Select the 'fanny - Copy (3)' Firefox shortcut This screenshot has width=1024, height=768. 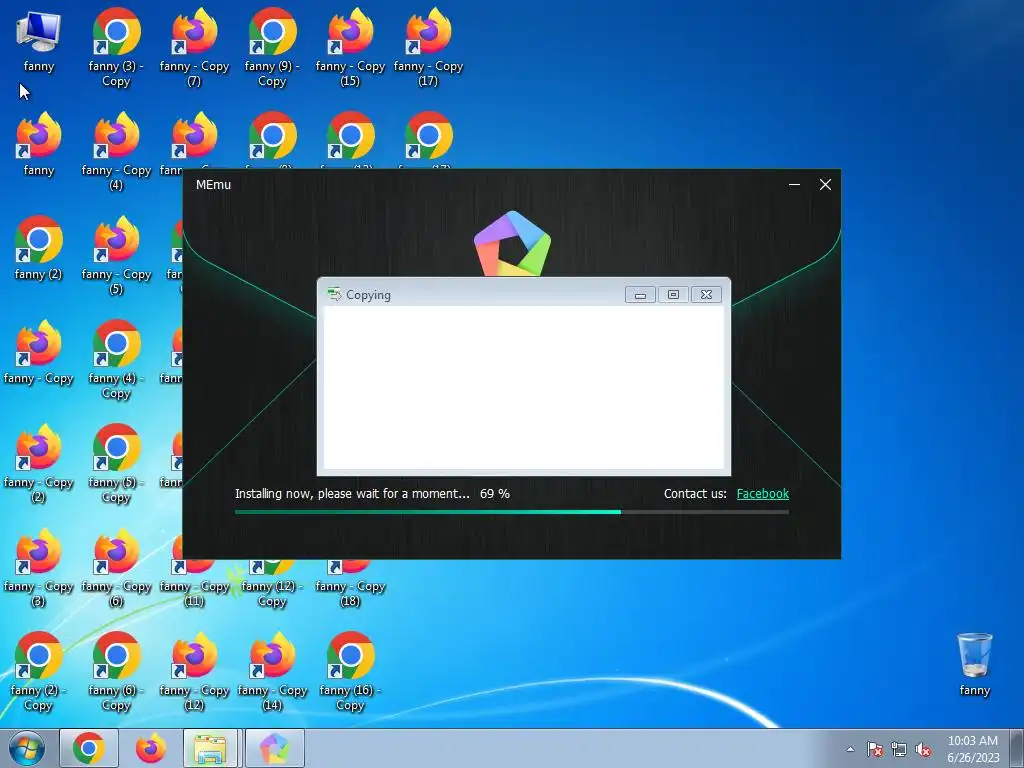pyautogui.click(x=39, y=568)
